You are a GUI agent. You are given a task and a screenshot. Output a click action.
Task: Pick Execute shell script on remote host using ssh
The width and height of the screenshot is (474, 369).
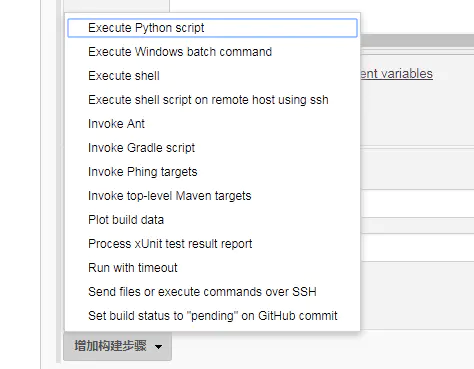212,100
